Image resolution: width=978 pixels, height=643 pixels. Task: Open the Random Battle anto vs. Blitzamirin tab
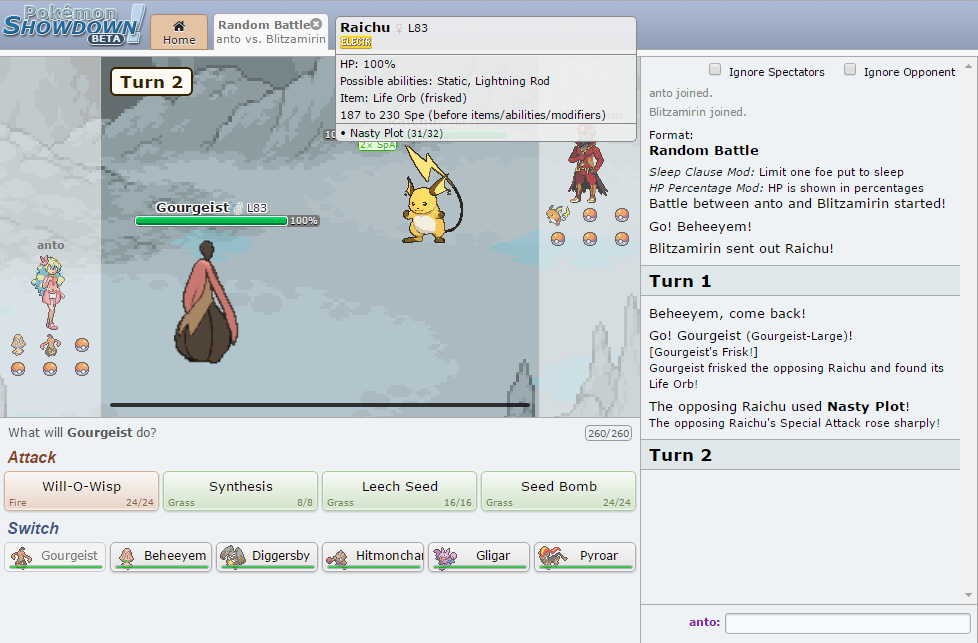tap(271, 32)
